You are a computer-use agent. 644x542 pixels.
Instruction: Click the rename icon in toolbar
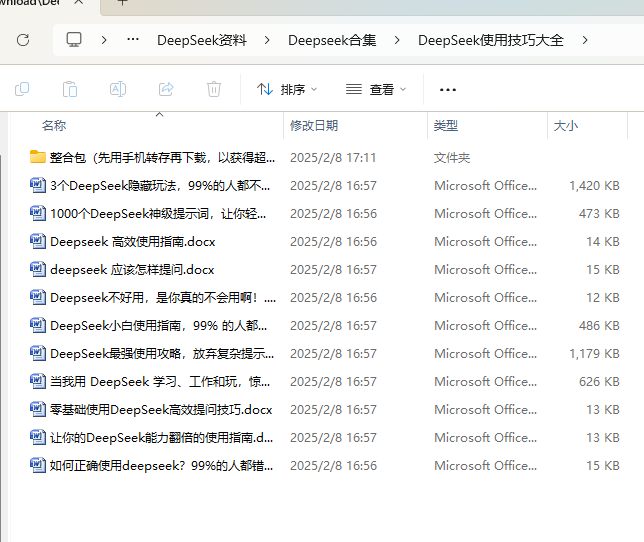tap(118, 89)
